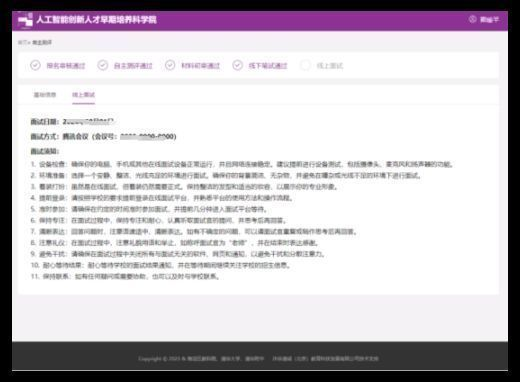
Task: Click the 面试须知 heading
Action: pos(45,151)
